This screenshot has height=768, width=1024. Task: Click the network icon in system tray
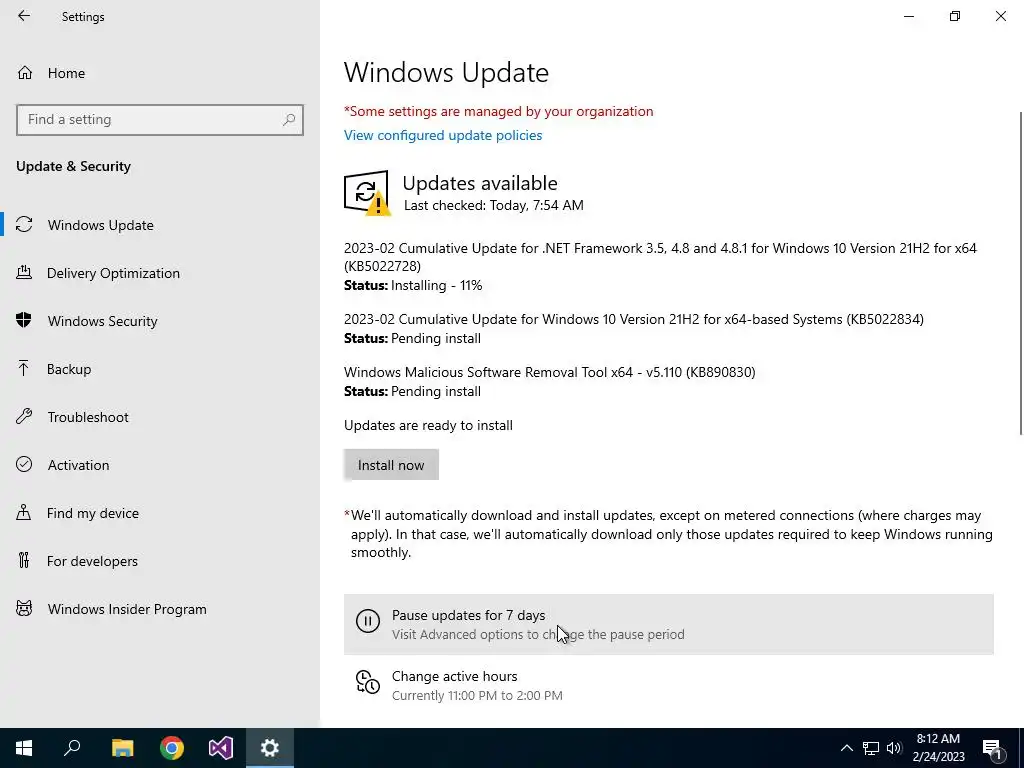point(871,748)
